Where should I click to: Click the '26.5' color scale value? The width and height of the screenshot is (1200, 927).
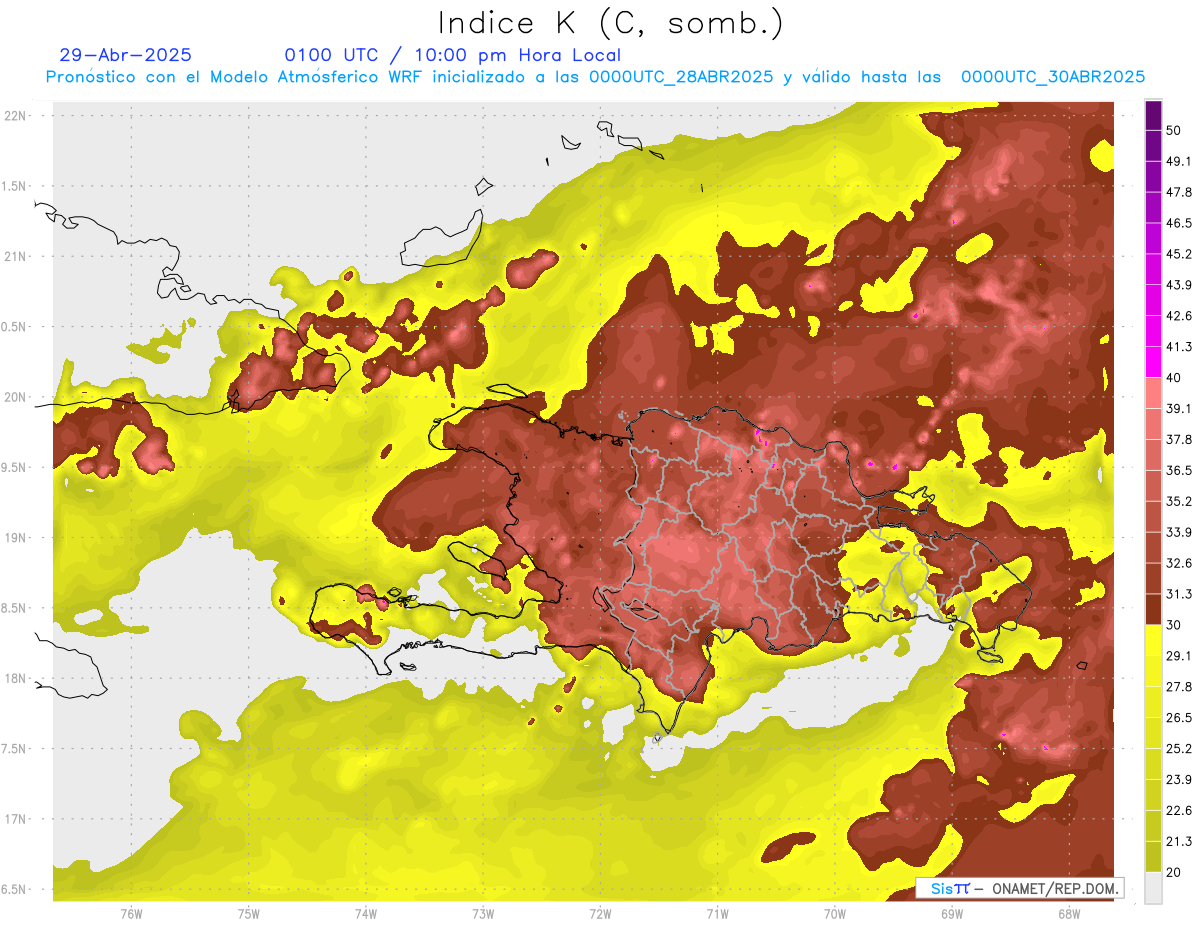point(1179,717)
